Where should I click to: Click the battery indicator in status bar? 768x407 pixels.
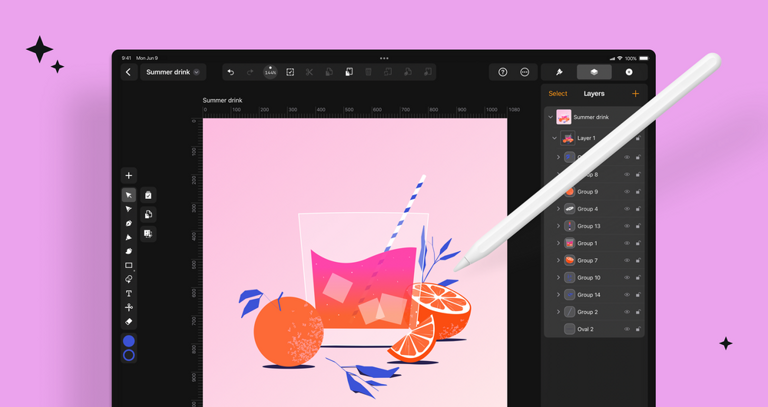(644, 58)
